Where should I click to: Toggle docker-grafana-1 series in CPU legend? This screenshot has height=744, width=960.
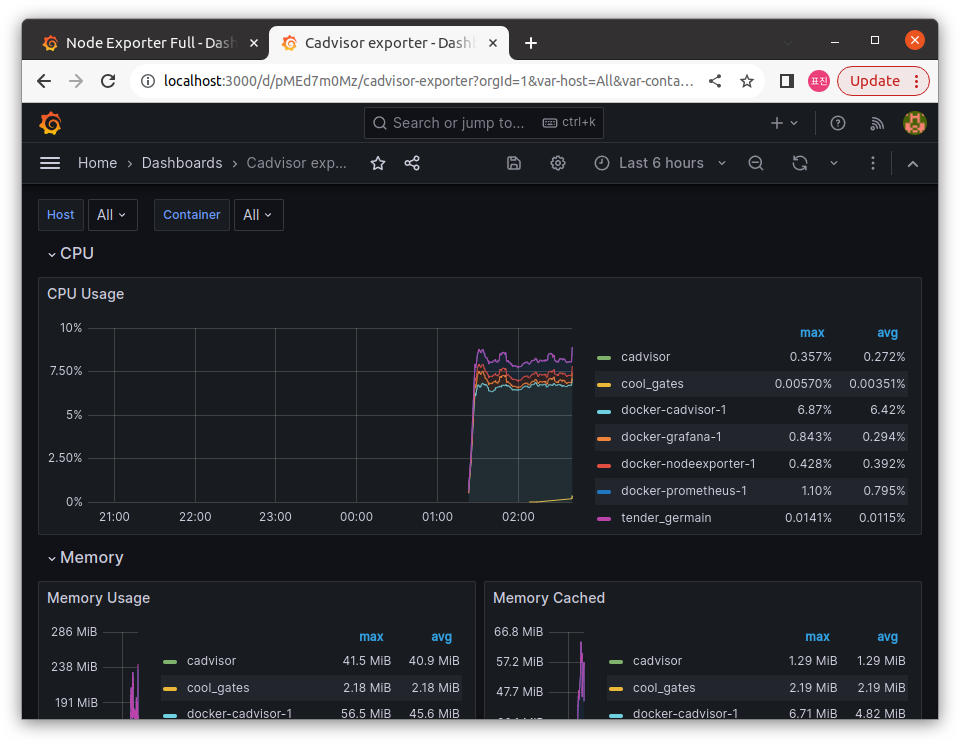coord(671,437)
